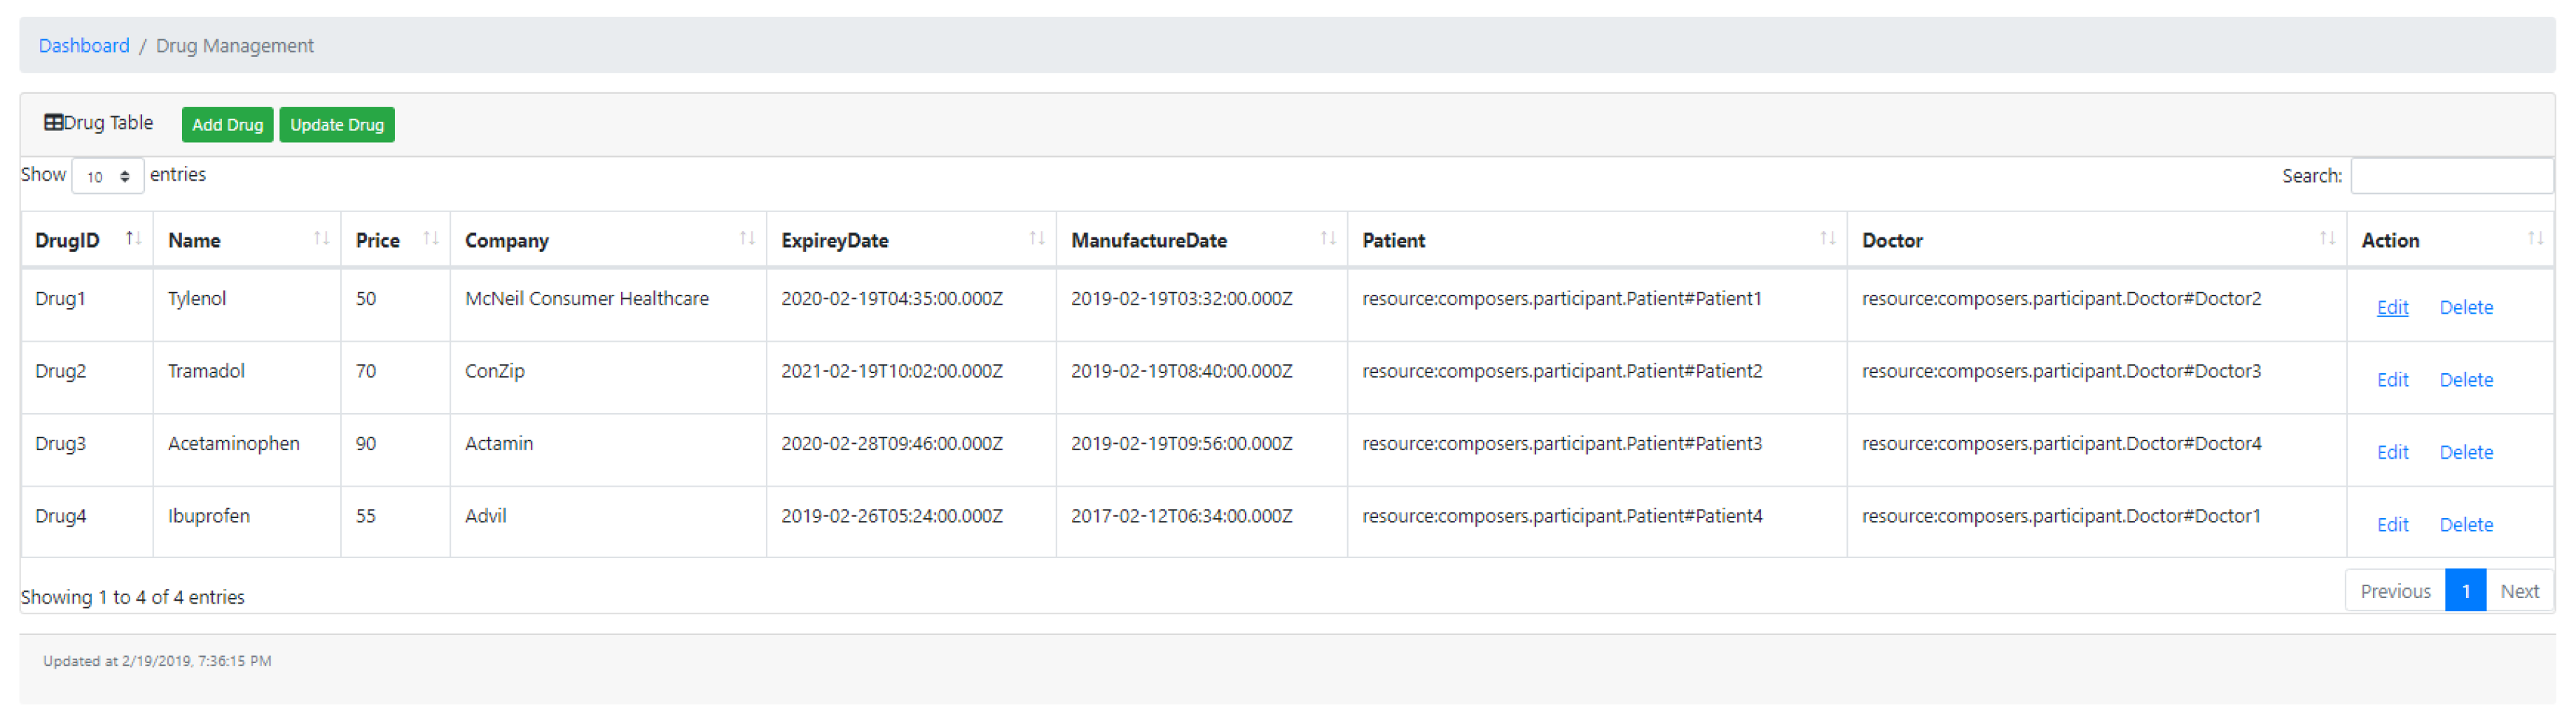
Task: Sort table by Price column arrows
Action: point(431,239)
